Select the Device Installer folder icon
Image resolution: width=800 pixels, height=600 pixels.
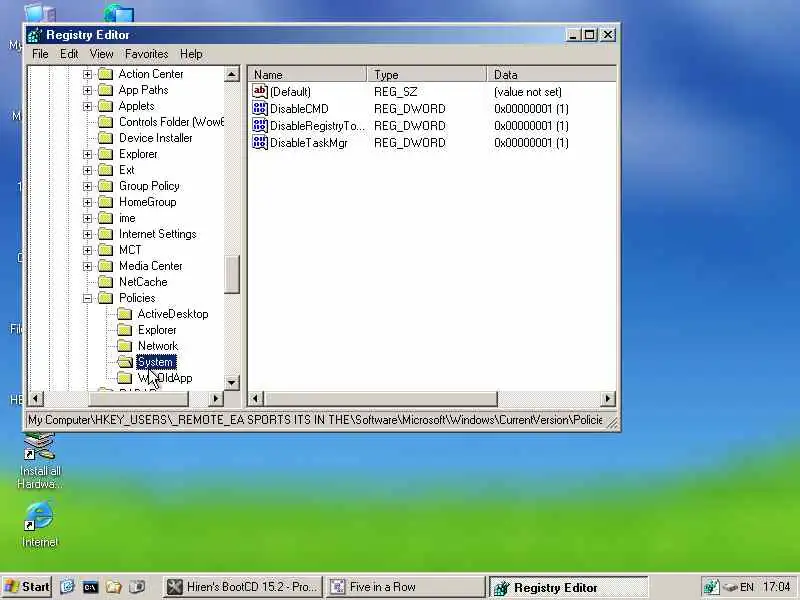(x=106, y=138)
